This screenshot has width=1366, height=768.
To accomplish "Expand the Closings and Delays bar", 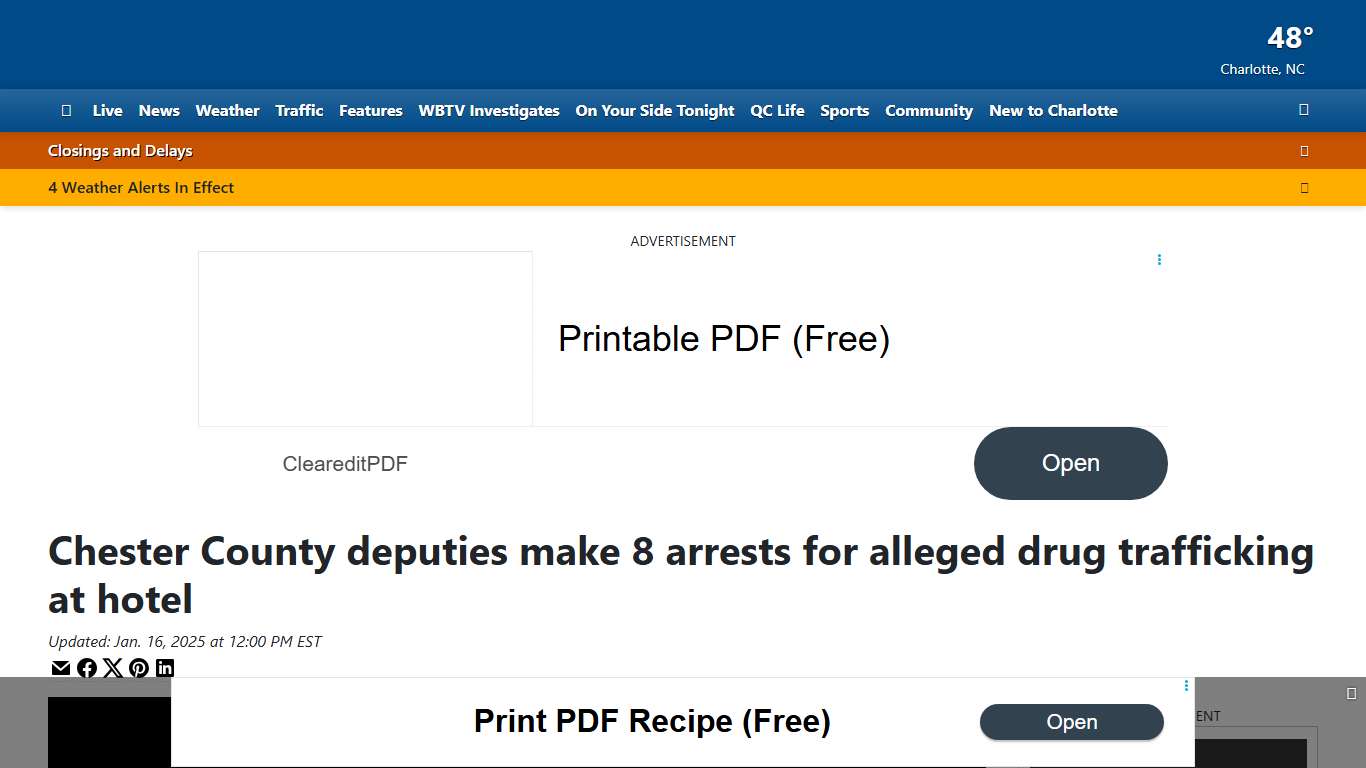I will tap(1304, 151).
